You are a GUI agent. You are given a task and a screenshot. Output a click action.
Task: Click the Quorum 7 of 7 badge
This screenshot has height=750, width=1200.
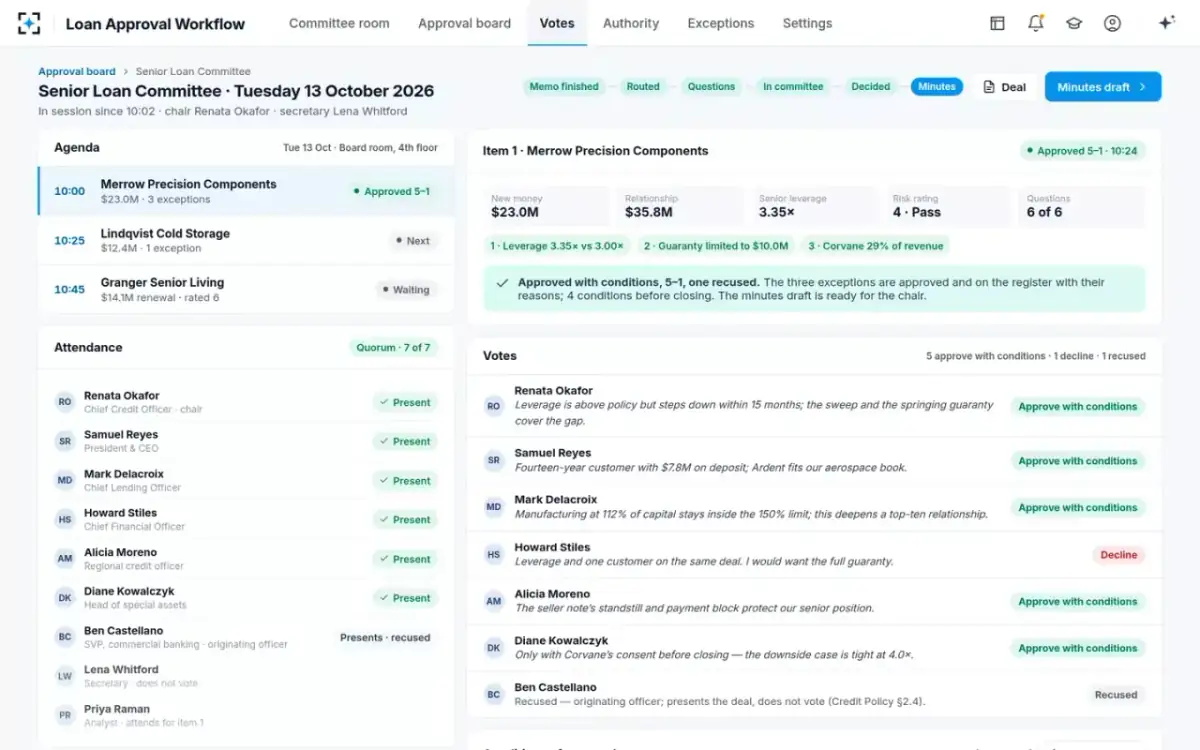pos(393,348)
